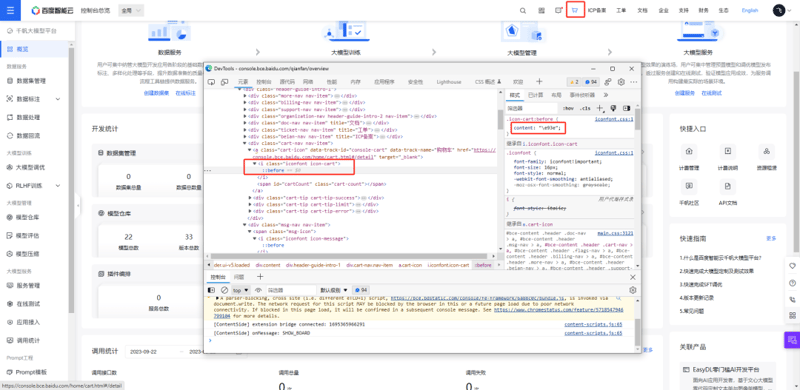The width and height of the screenshot is (800, 390).
Task: Expand the billing-nav nav-item div node
Action: point(245,102)
